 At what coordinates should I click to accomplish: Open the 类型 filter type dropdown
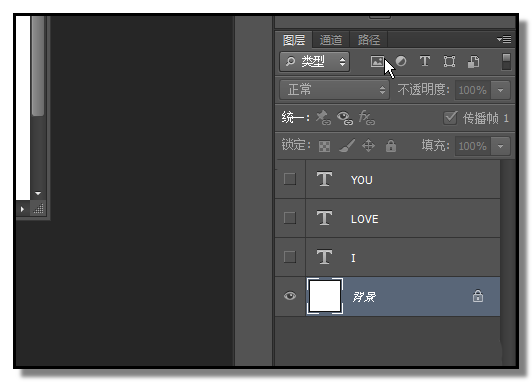pyautogui.click(x=315, y=62)
